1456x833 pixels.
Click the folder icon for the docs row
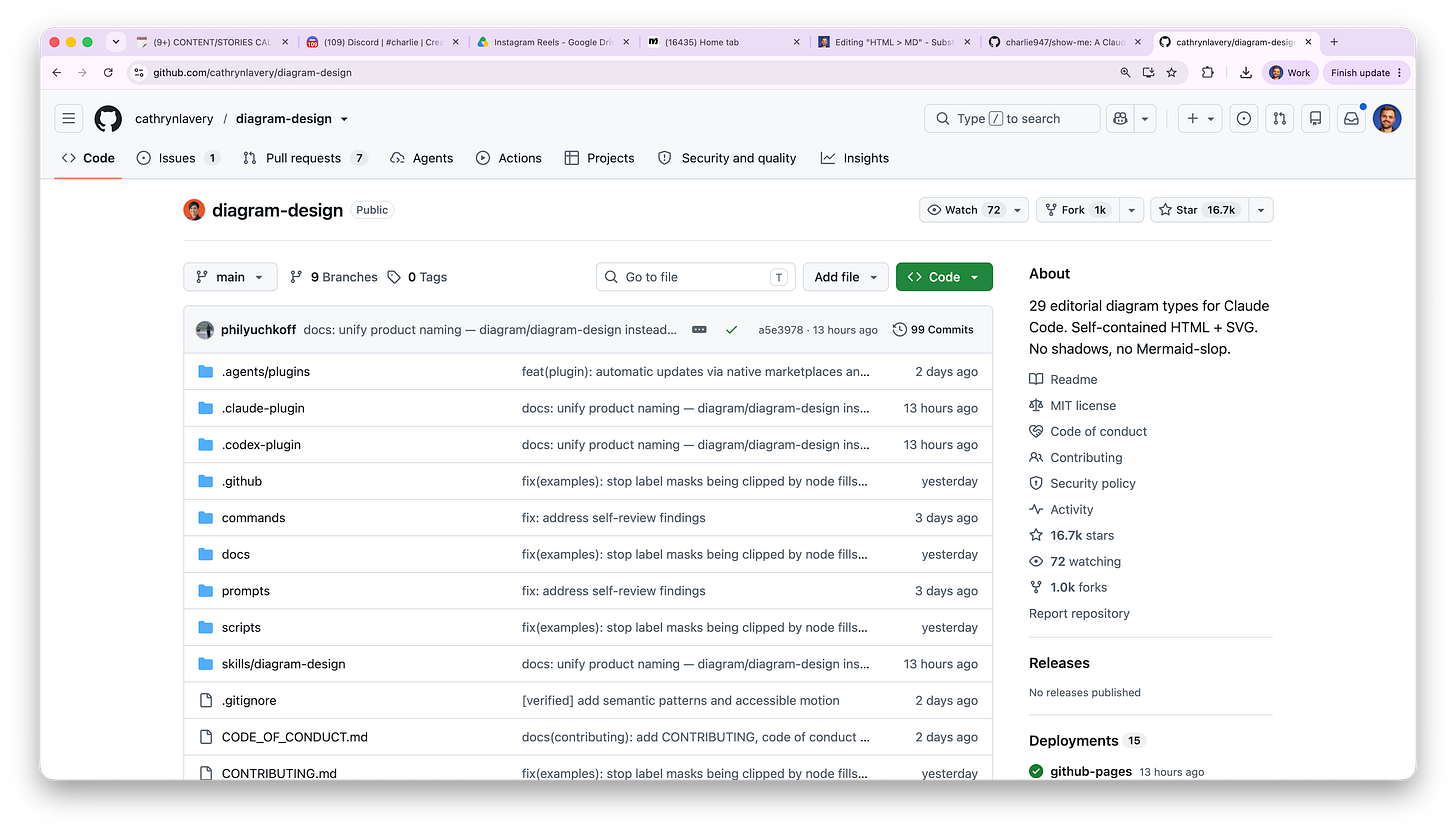(x=206, y=554)
